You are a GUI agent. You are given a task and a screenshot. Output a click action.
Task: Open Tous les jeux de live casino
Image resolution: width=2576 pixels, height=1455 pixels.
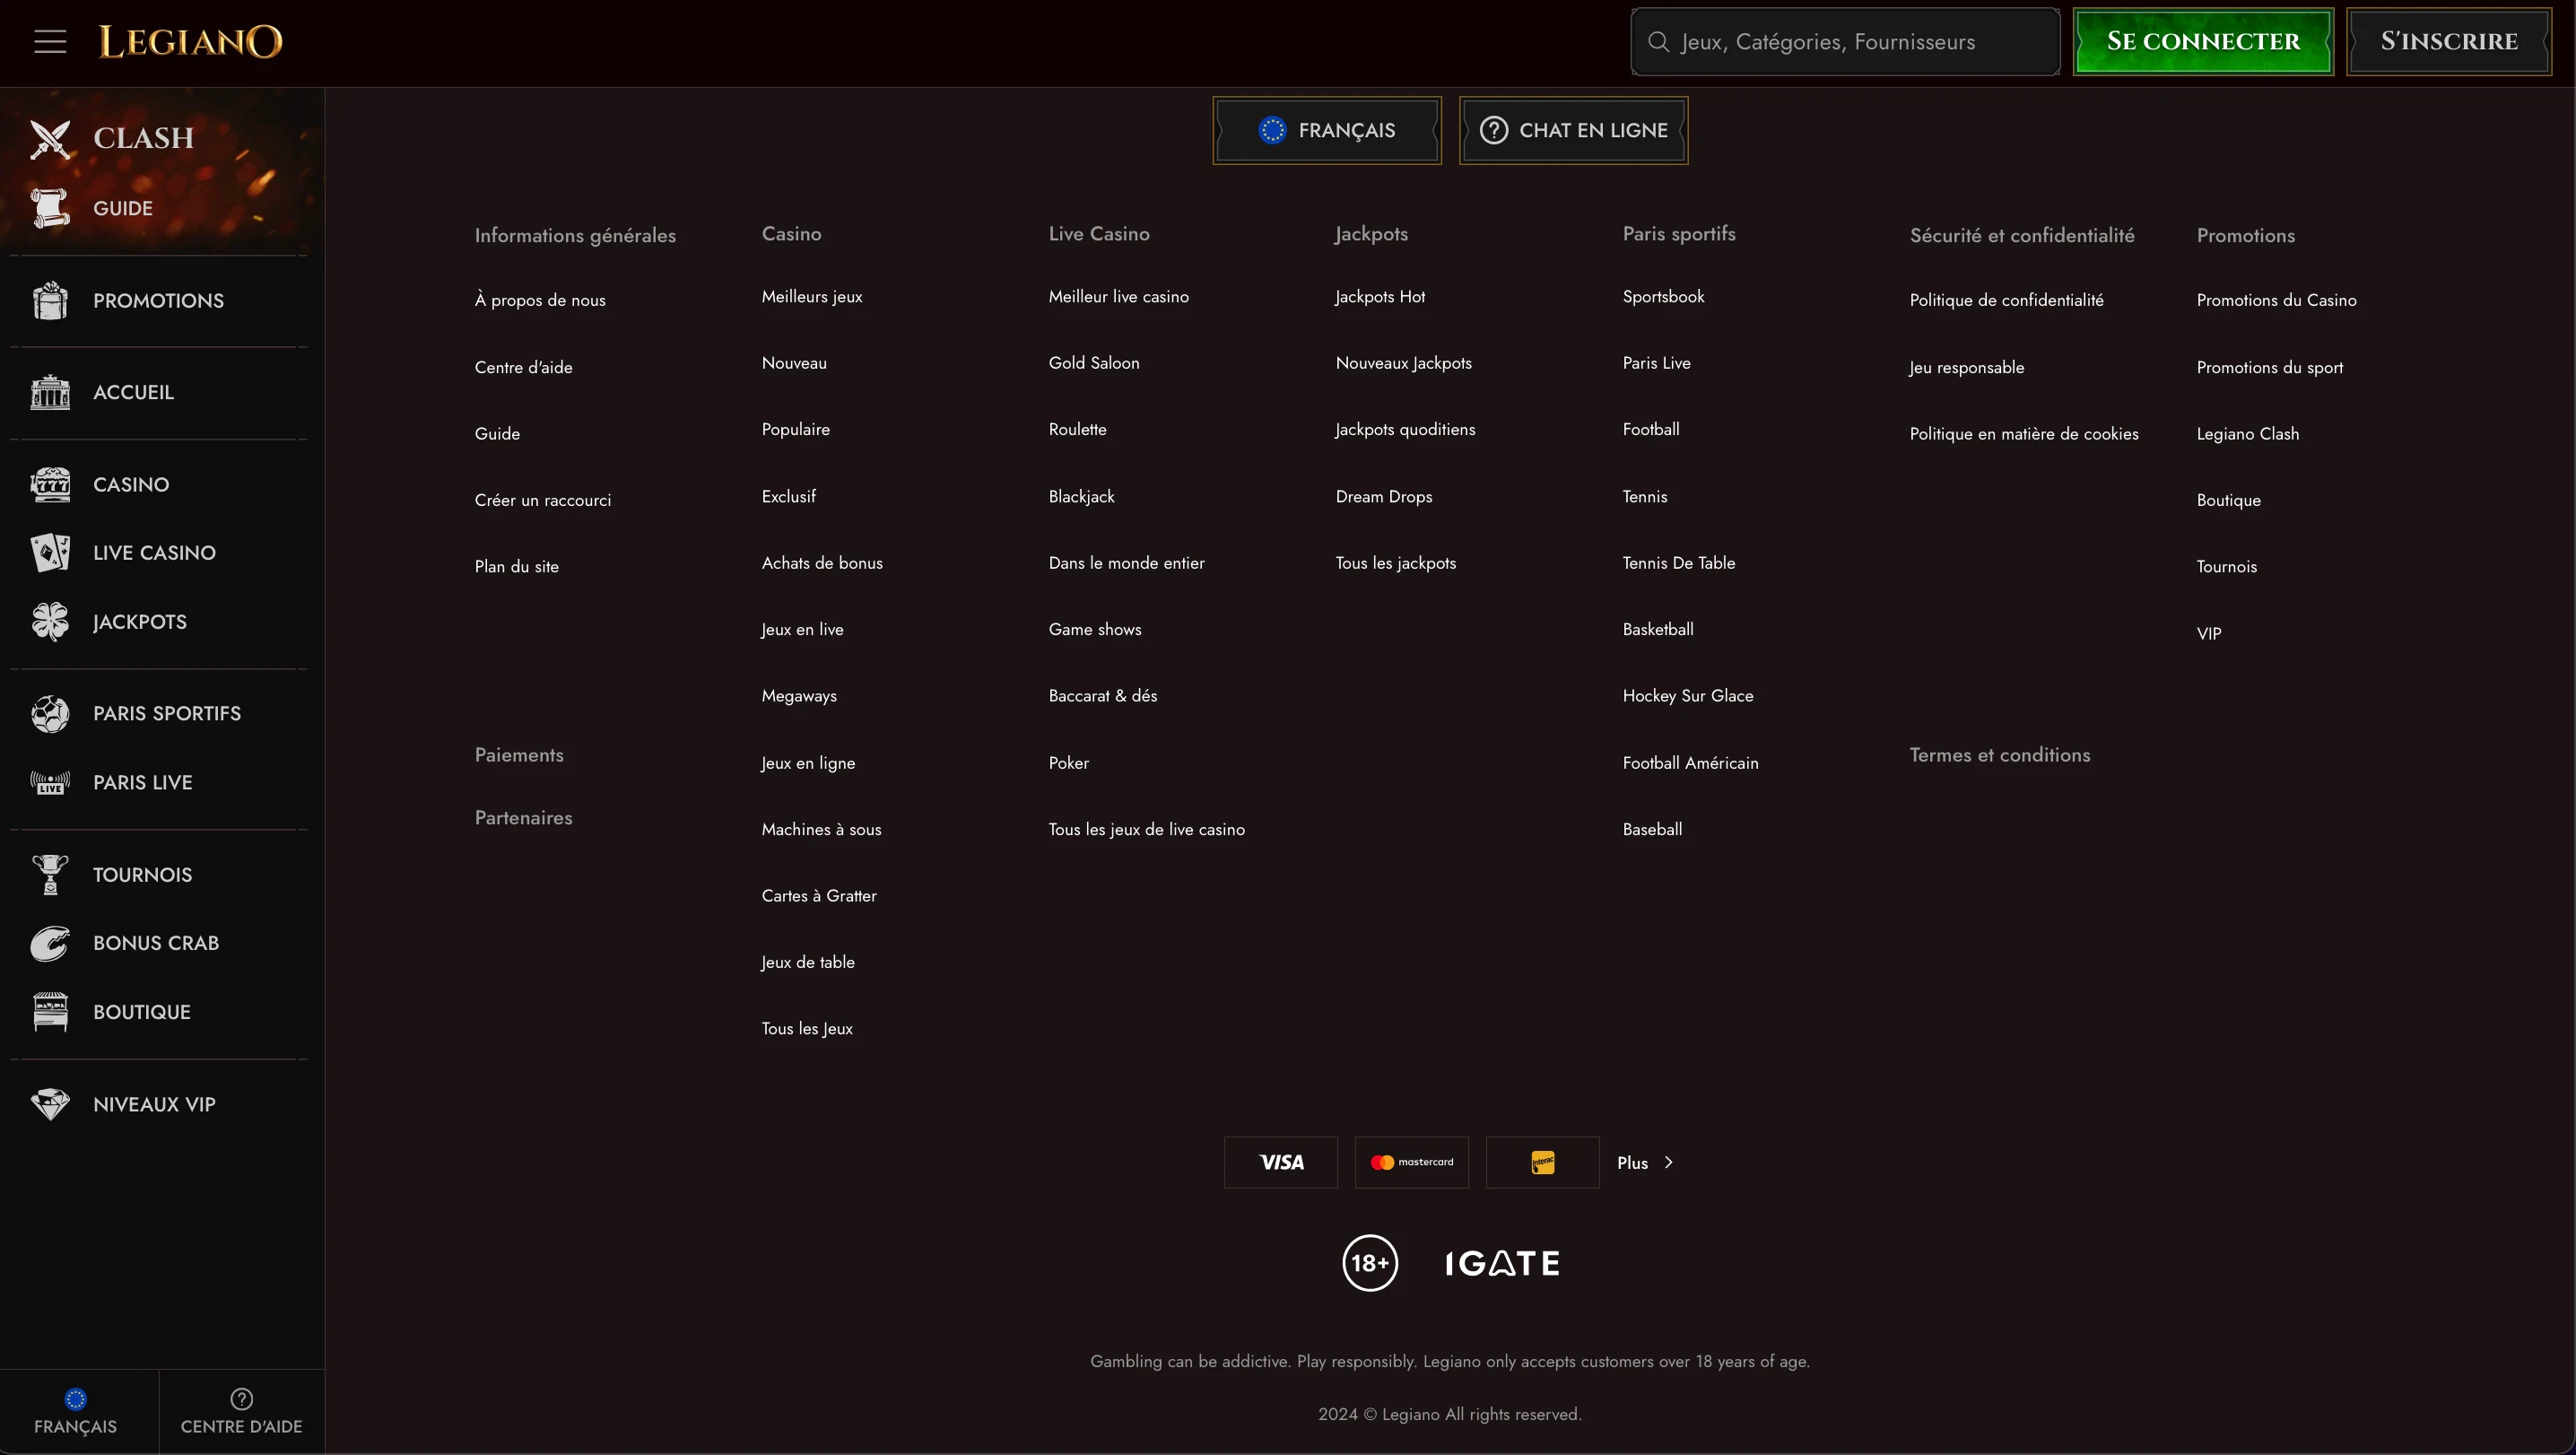[x=1146, y=829]
